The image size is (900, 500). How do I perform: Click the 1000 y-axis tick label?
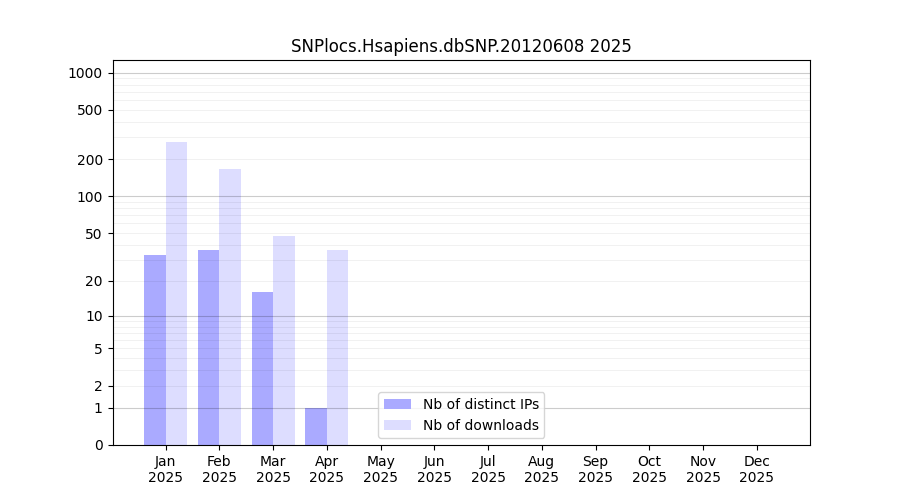point(85,73)
